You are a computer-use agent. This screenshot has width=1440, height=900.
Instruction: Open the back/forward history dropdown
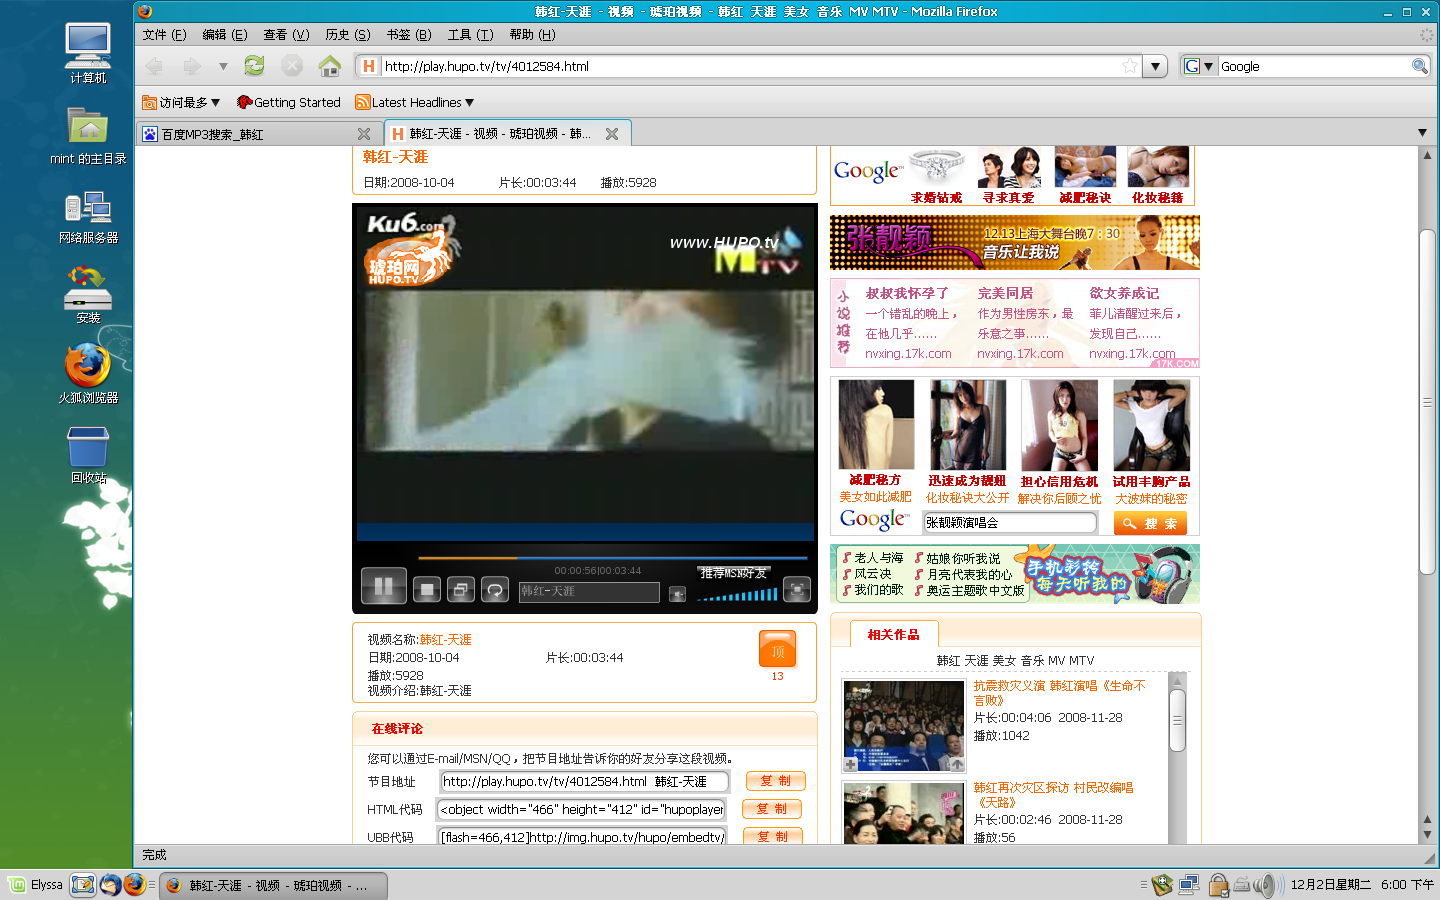223,66
